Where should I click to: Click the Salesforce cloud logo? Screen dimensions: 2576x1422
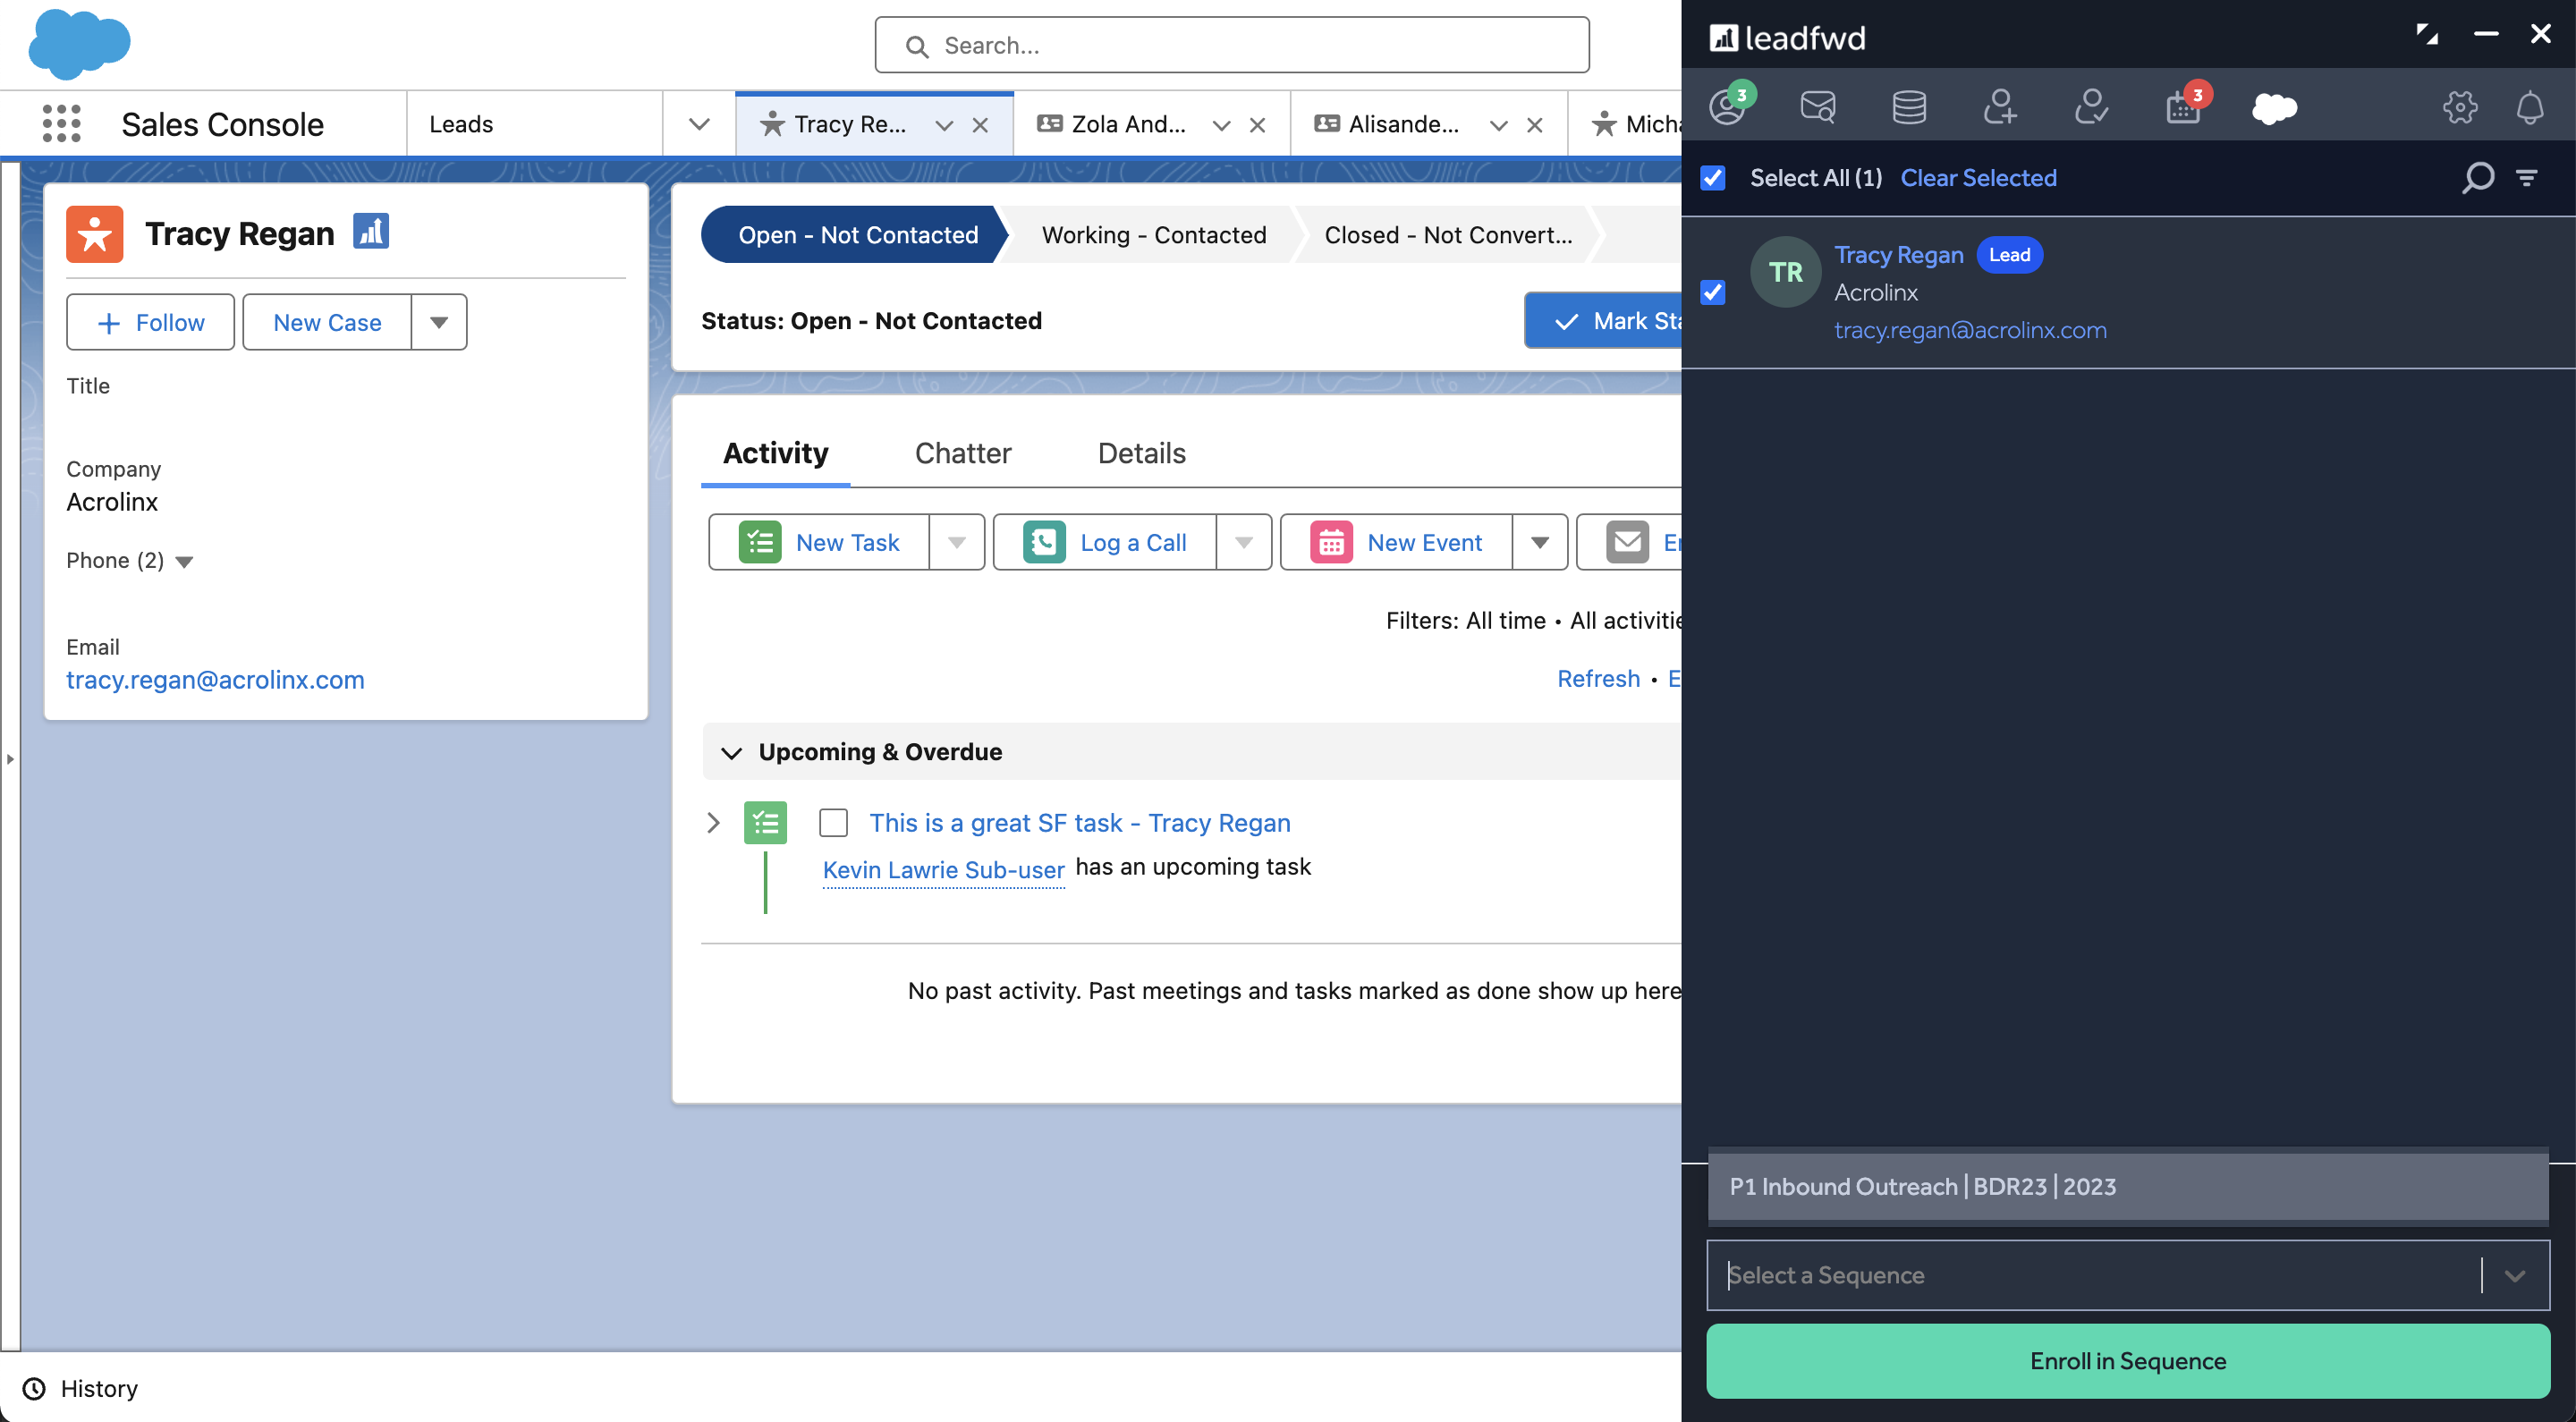coord(79,44)
